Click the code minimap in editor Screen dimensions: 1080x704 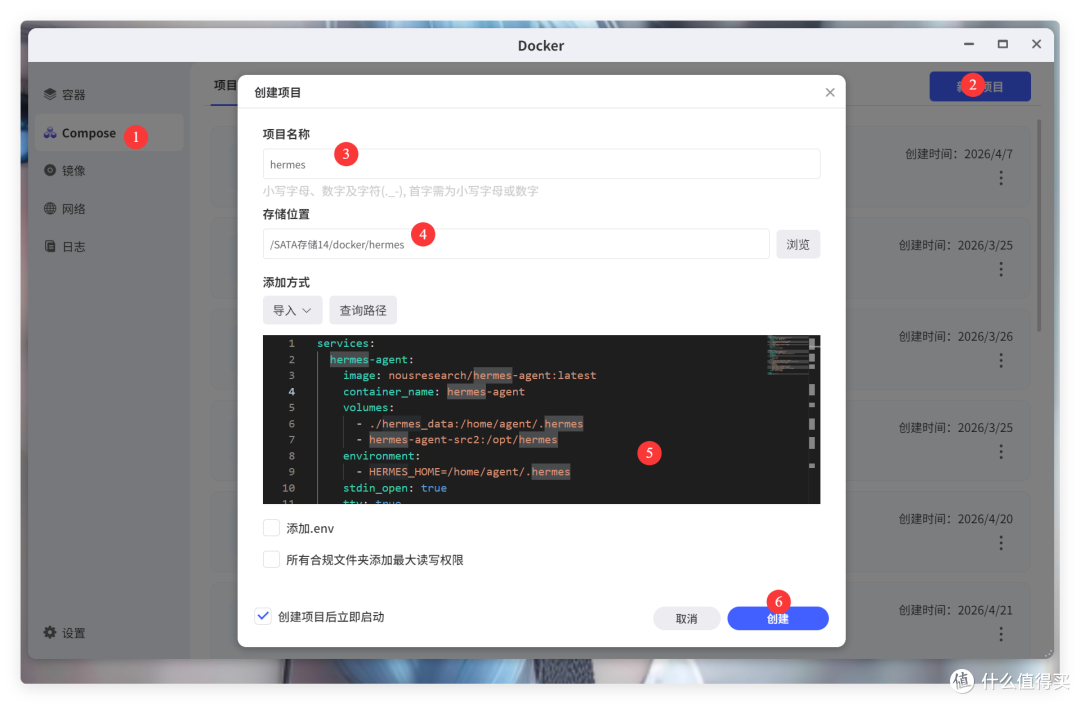point(787,355)
